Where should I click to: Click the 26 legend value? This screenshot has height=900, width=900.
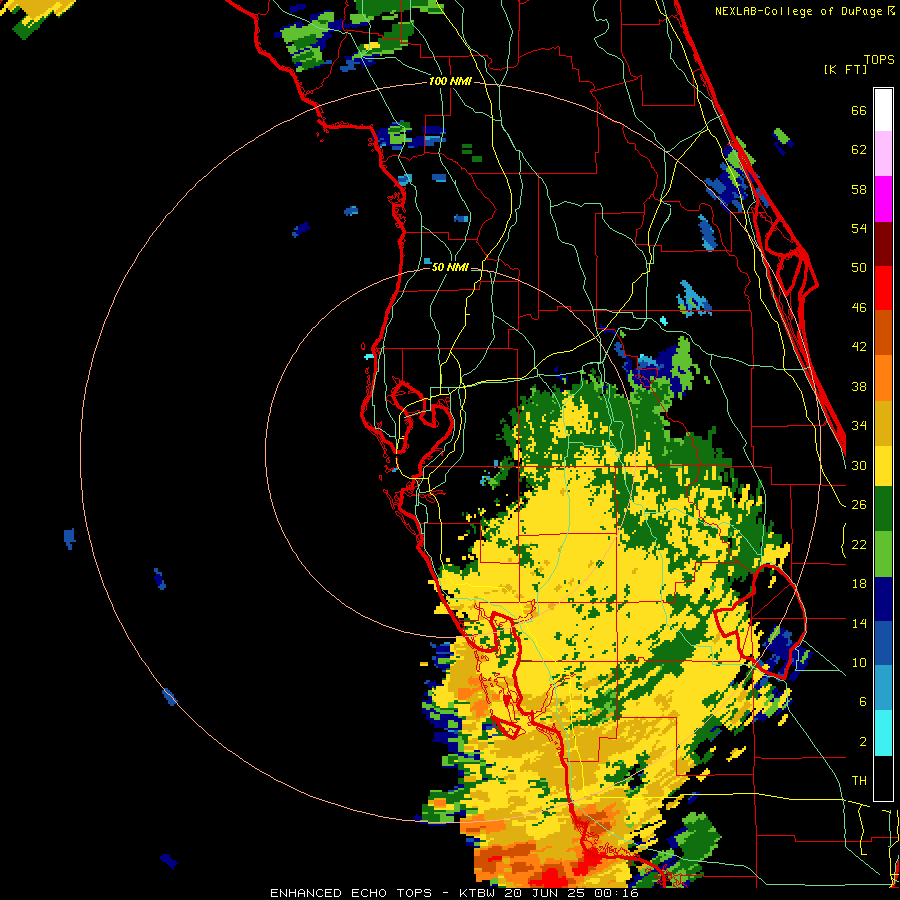tap(859, 505)
